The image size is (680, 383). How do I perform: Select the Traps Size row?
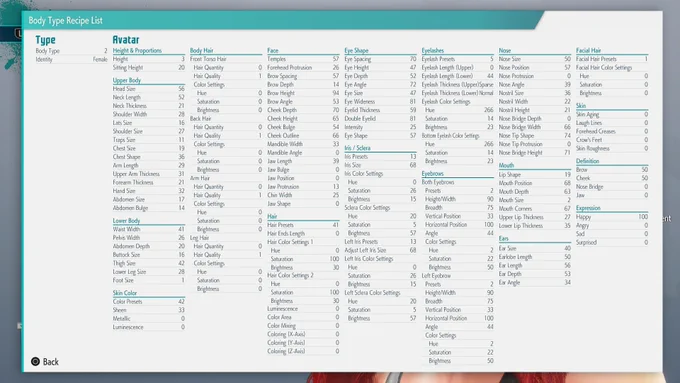coord(149,140)
